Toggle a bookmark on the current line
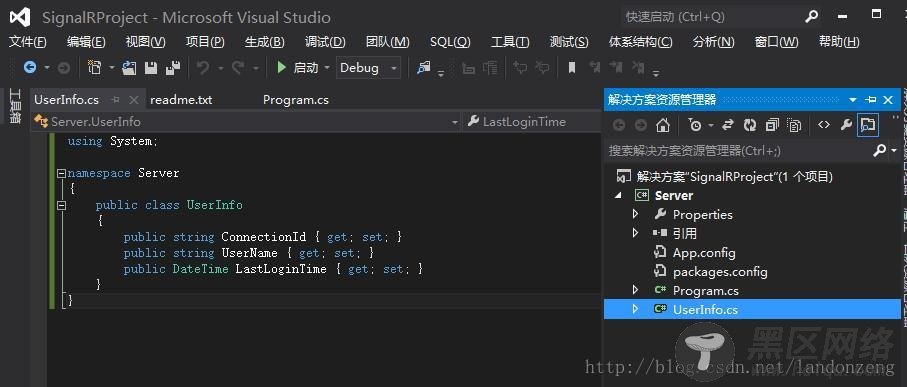Image resolution: width=907 pixels, height=387 pixels. coord(572,68)
